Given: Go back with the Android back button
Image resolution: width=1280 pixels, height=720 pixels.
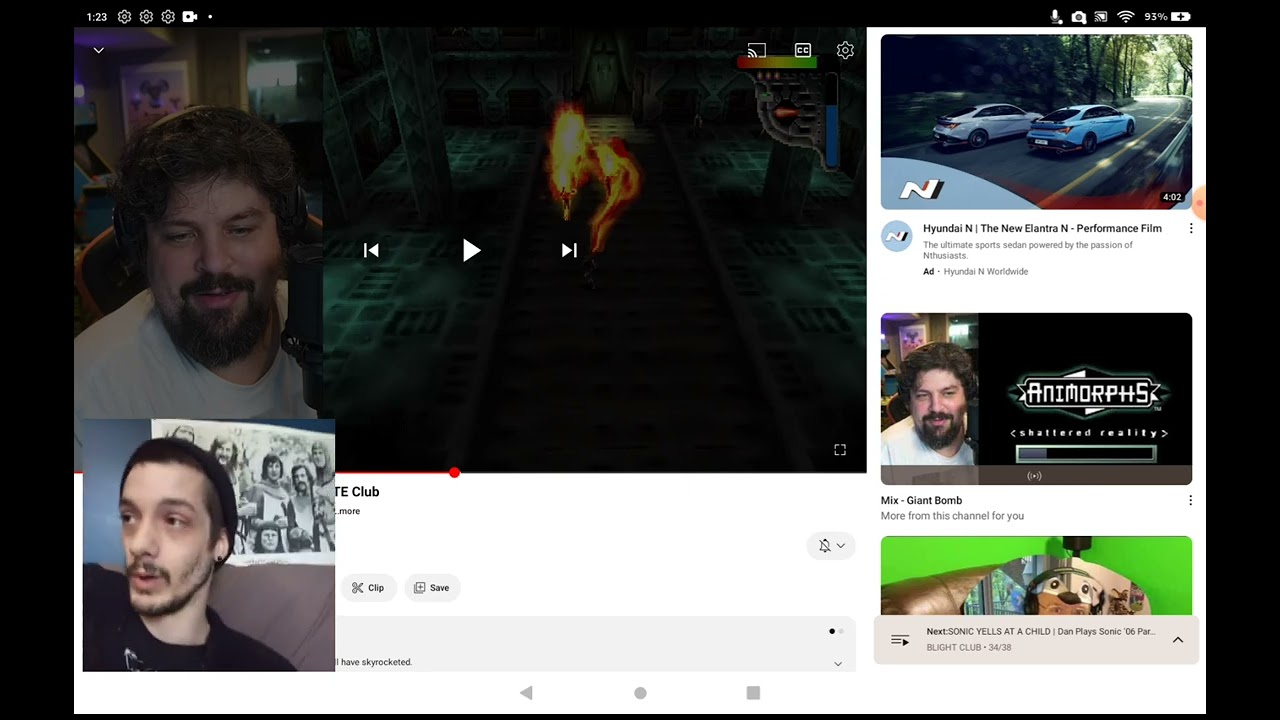Looking at the screenshot, I should click(526, 693).
